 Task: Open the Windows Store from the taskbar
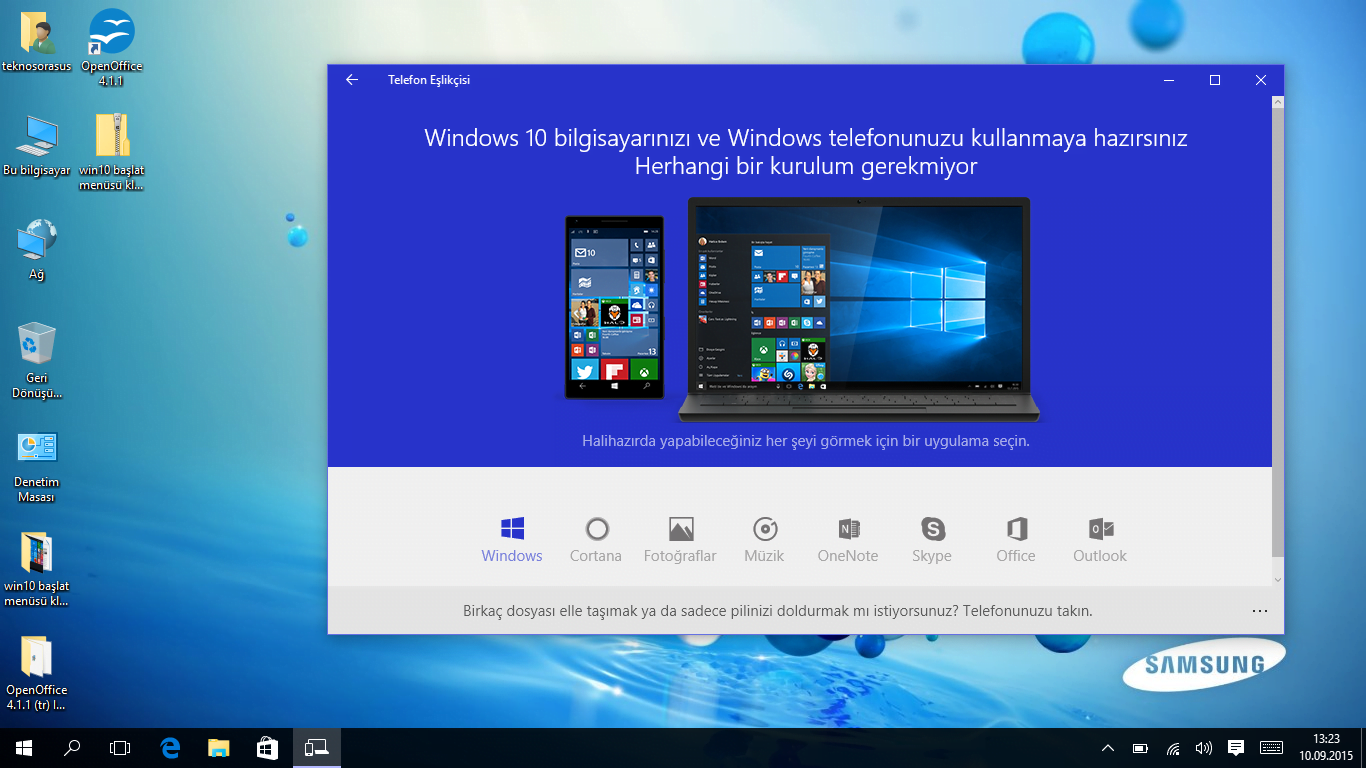click(x=266, y=747)
